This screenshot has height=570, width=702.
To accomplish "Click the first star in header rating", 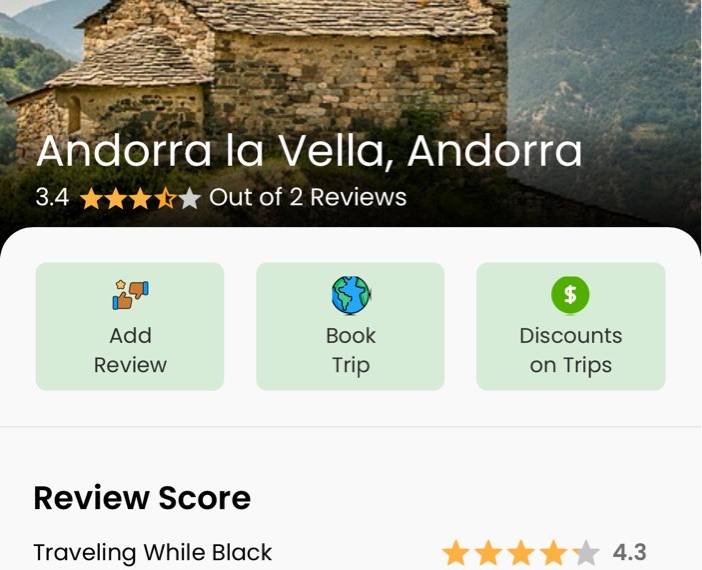I will point(91,198).
